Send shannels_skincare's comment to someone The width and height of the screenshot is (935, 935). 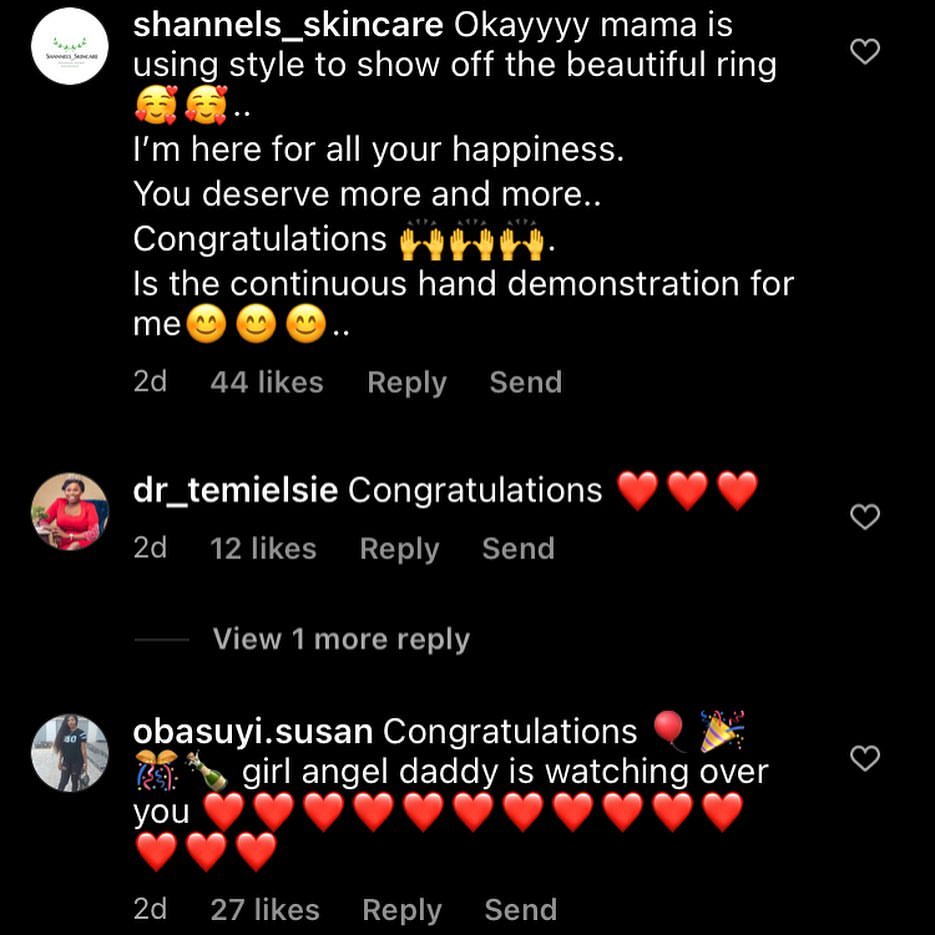click(x=526, y=382)
